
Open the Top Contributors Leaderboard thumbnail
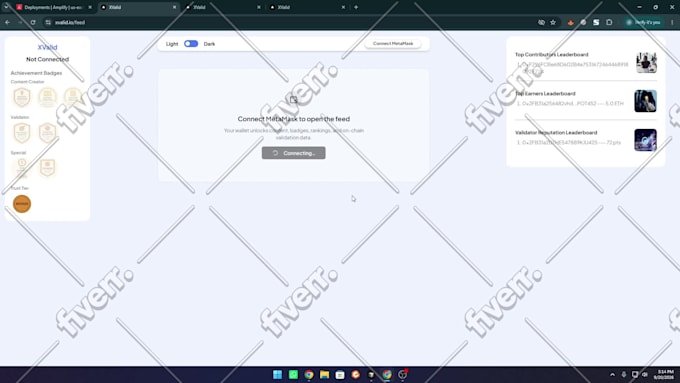click(646, 62)
